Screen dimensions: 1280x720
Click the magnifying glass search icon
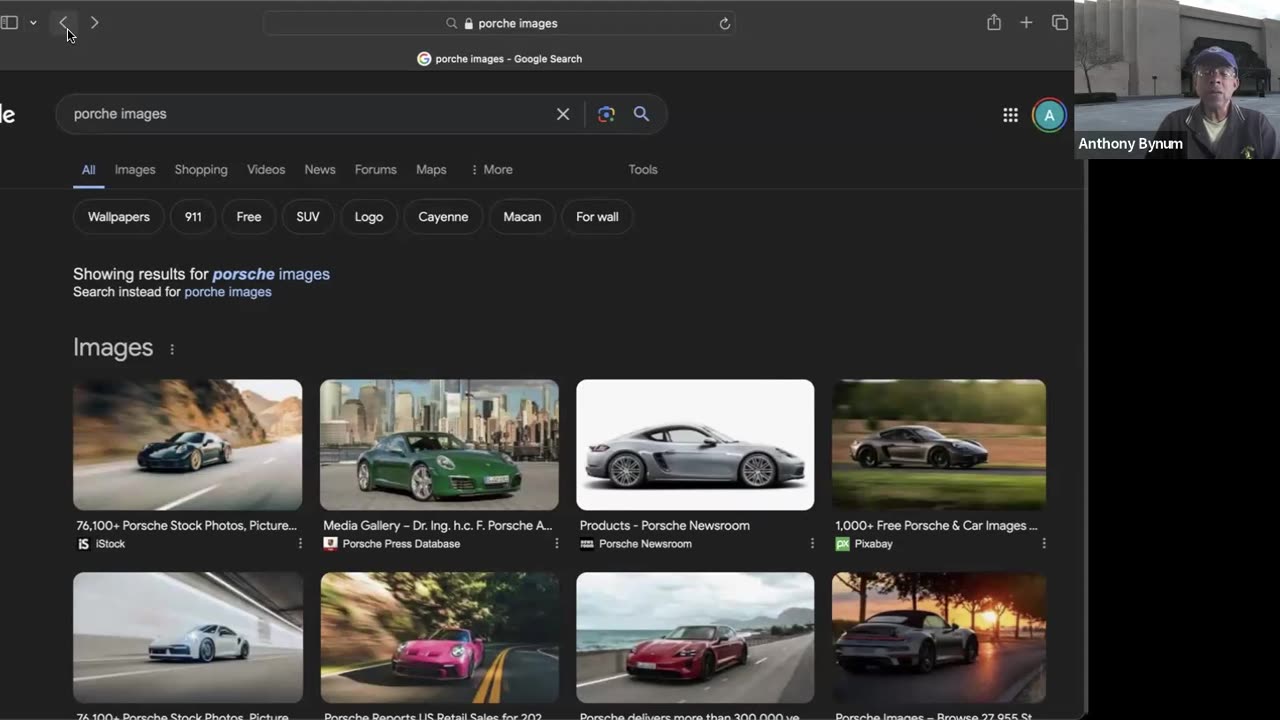tap(641, 114)
